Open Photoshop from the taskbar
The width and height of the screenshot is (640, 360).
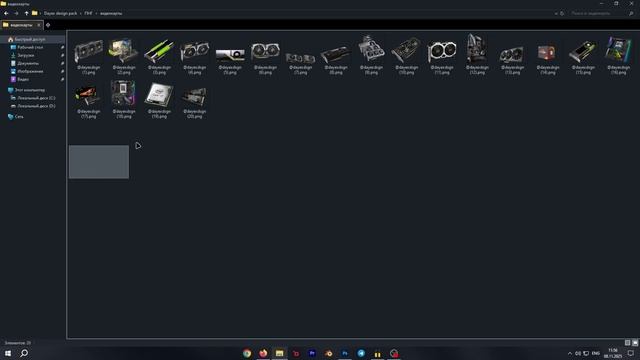[x=345, y=353]
